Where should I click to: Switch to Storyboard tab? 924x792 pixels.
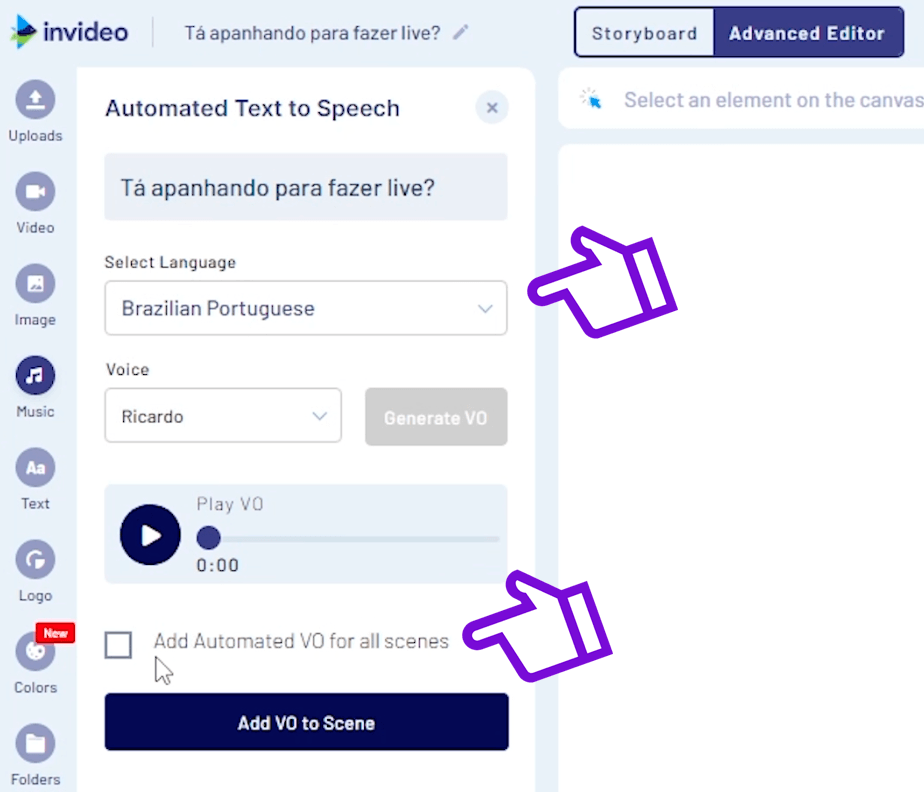[x=644, y=33]
